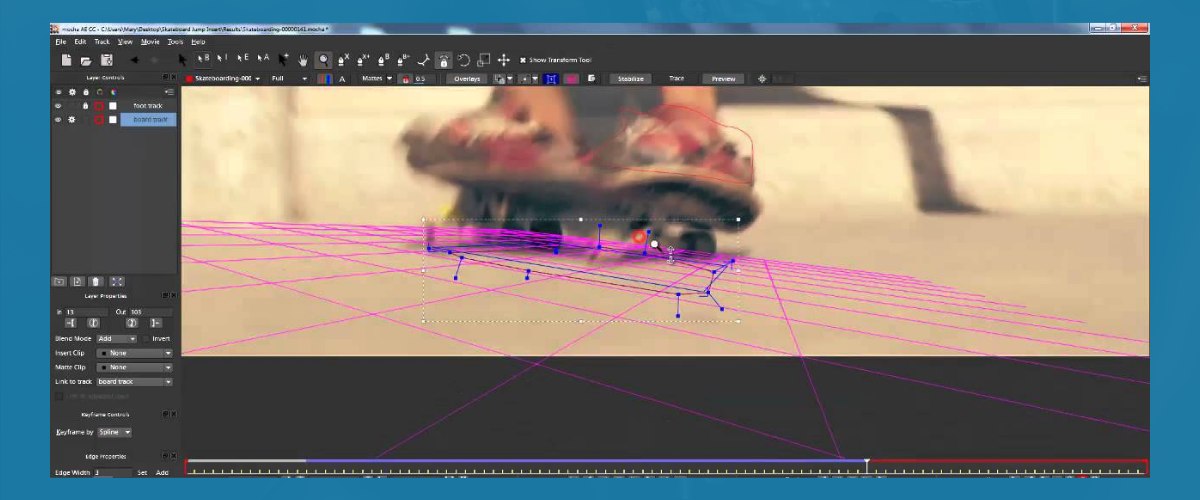The image size is (1200, 500).
Task: Select the board track layer
Action: click(x=148, y=120)
